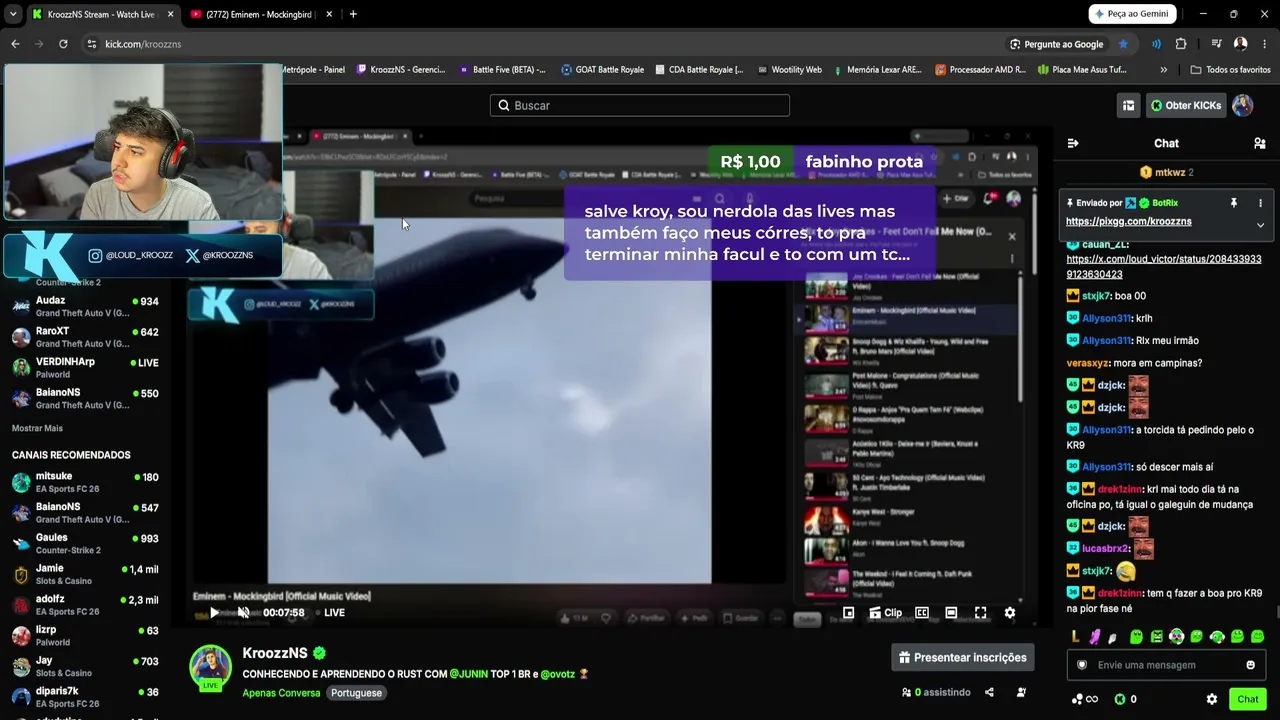The image size is (1280, 720).
Task: Open the tab search dropdown arrow
Action: point(13,14)
